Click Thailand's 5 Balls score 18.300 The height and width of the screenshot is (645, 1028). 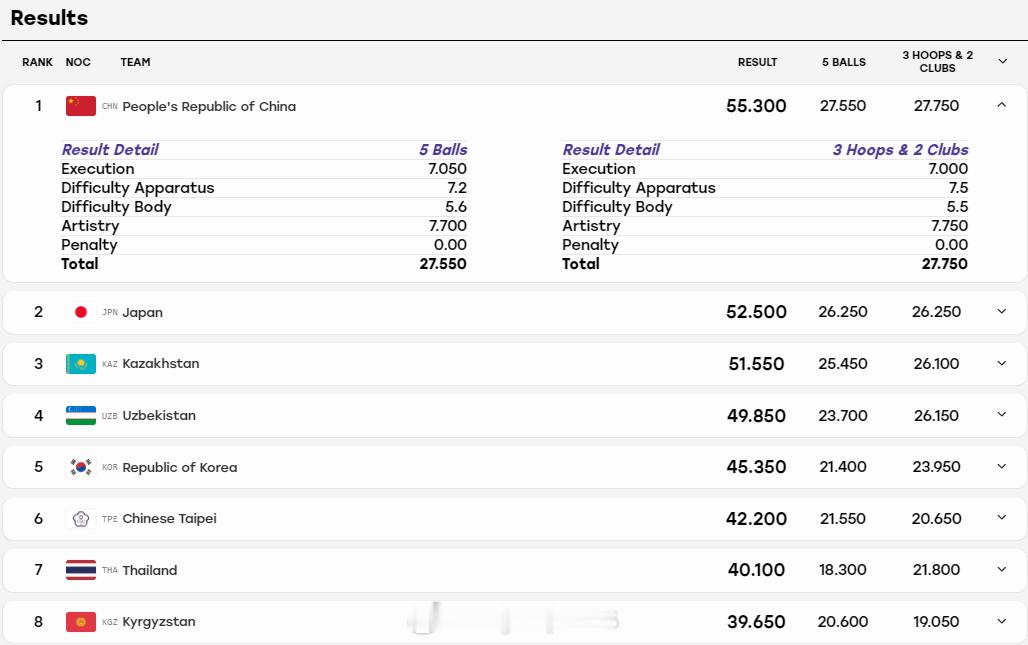coord(842,570)
